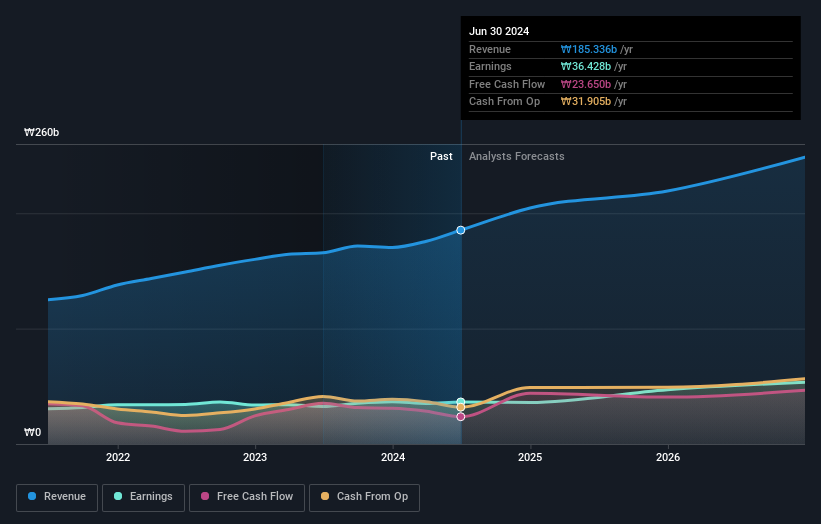Click the Analysts Forecasts label

pos(516,156)
